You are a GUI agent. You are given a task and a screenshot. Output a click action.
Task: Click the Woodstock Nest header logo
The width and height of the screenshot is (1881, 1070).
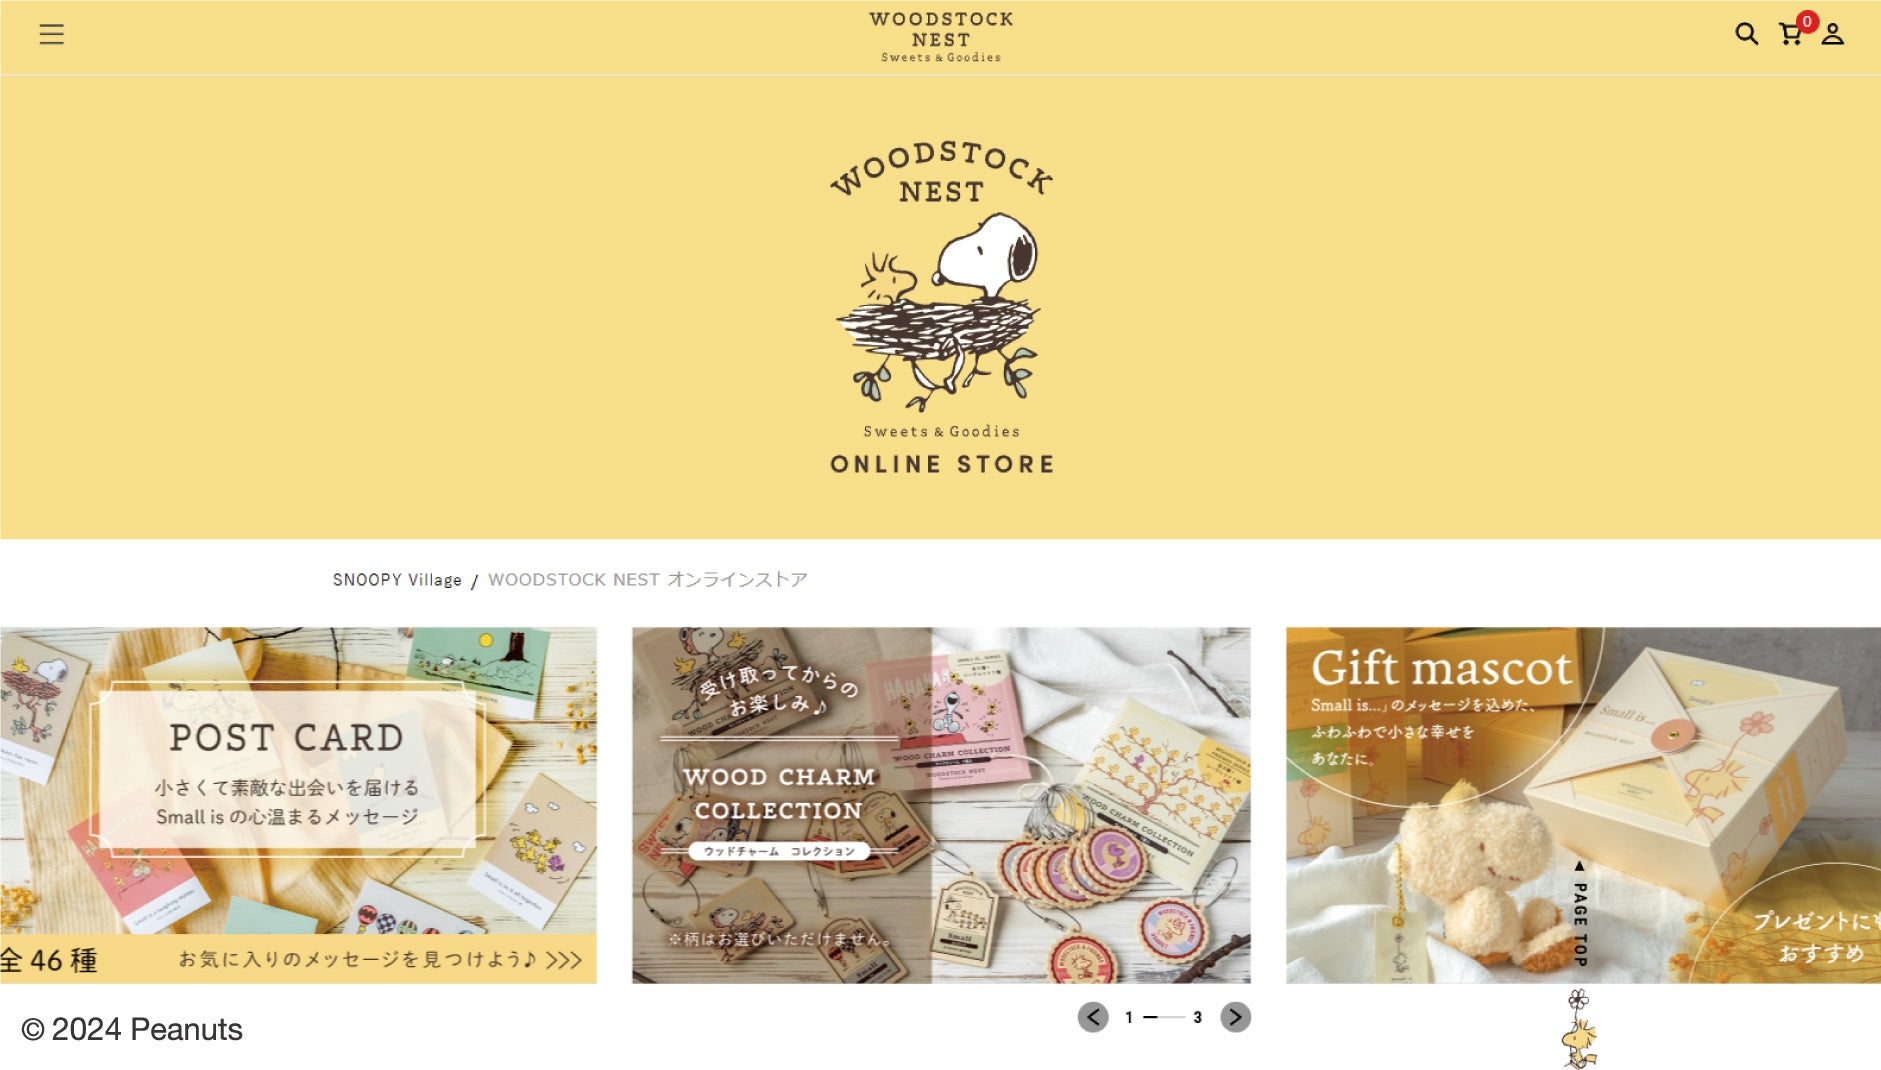click(941, 37)
